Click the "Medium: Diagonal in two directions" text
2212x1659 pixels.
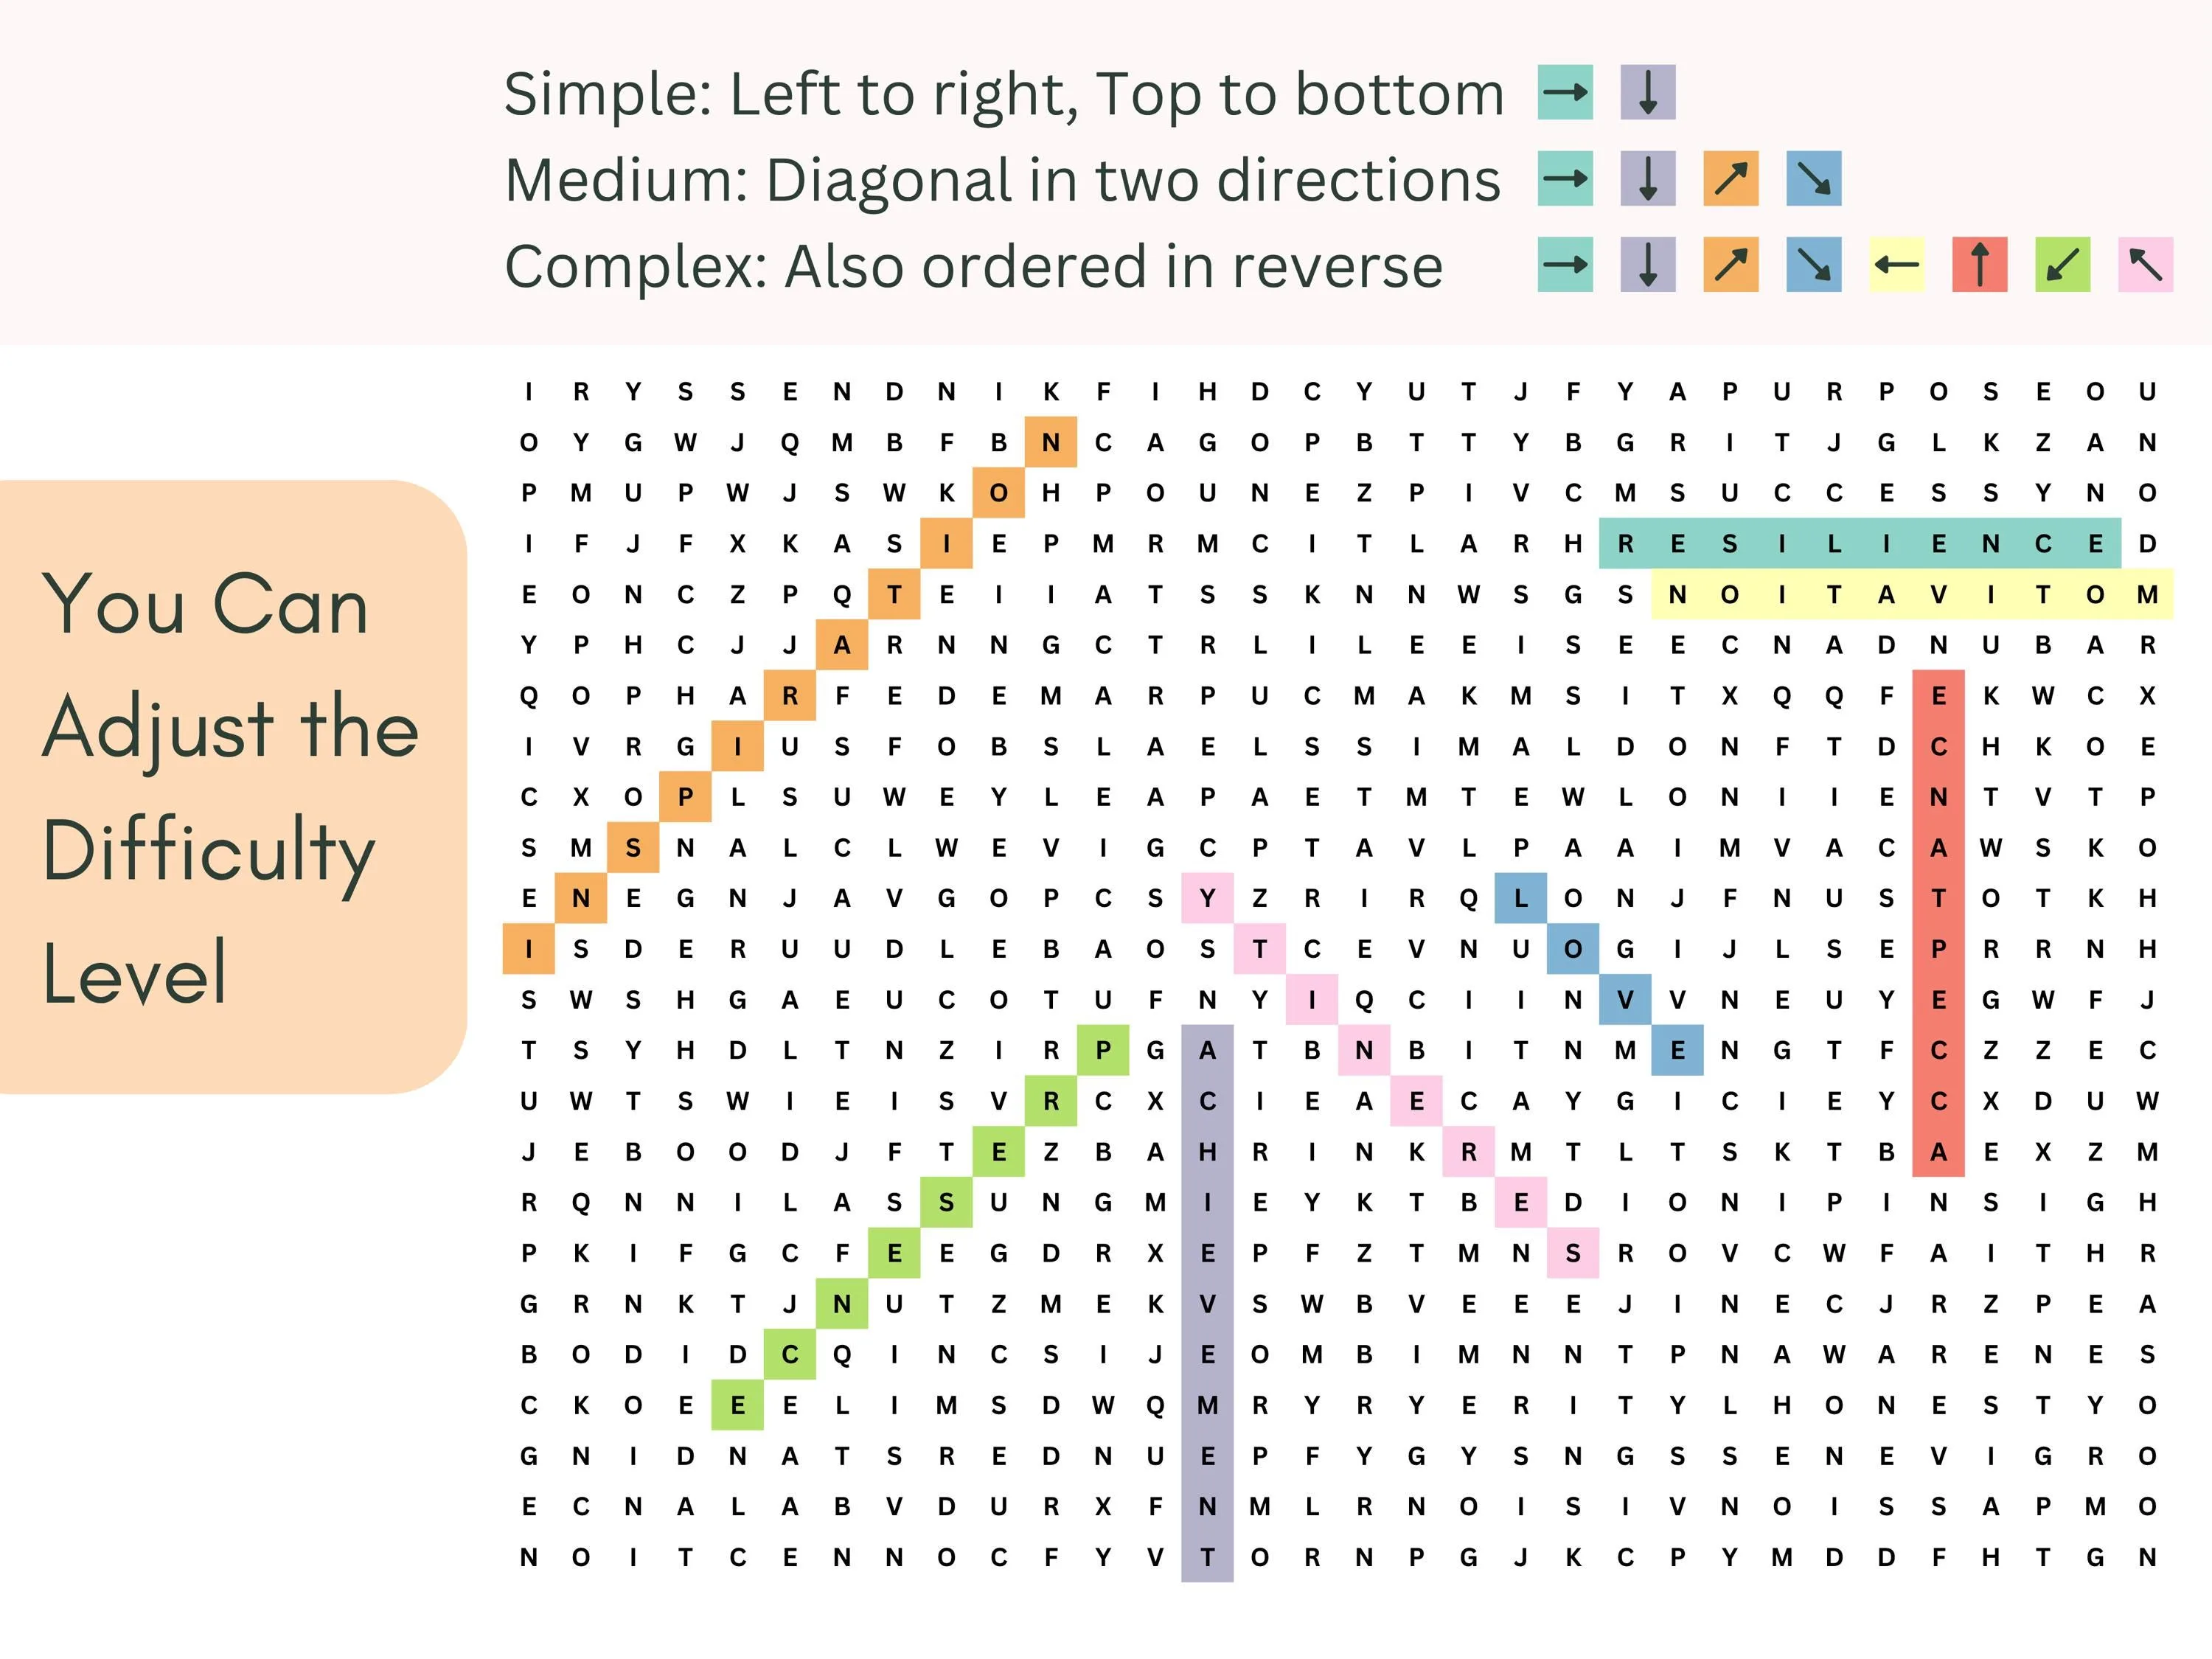click(x=1002, y=180)
